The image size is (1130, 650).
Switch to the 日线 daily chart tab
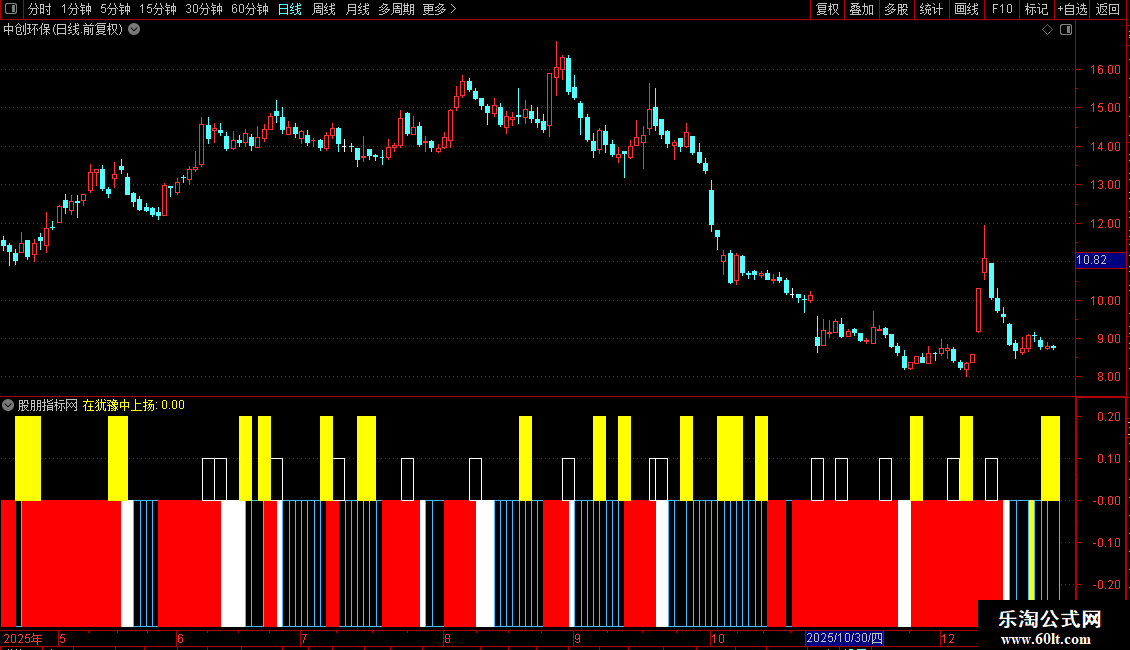tap(290, 9)
